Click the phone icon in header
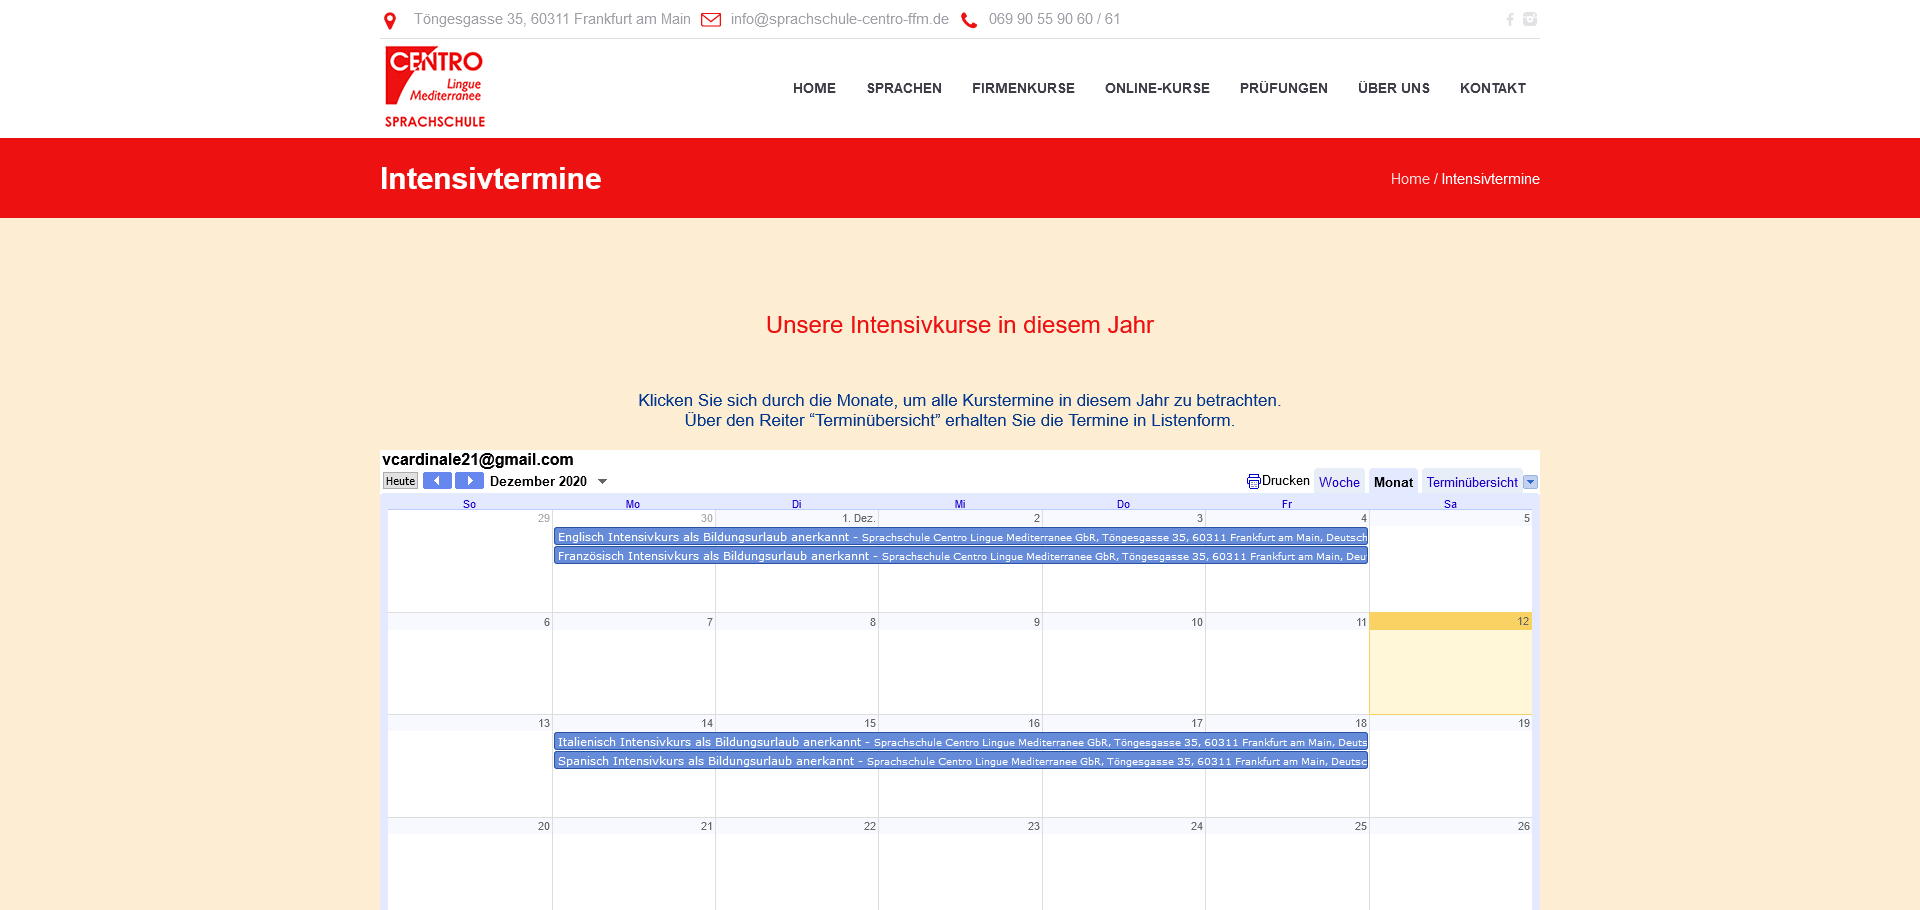The width and height of the screenshot is (1920, 910). coord(969,20)
